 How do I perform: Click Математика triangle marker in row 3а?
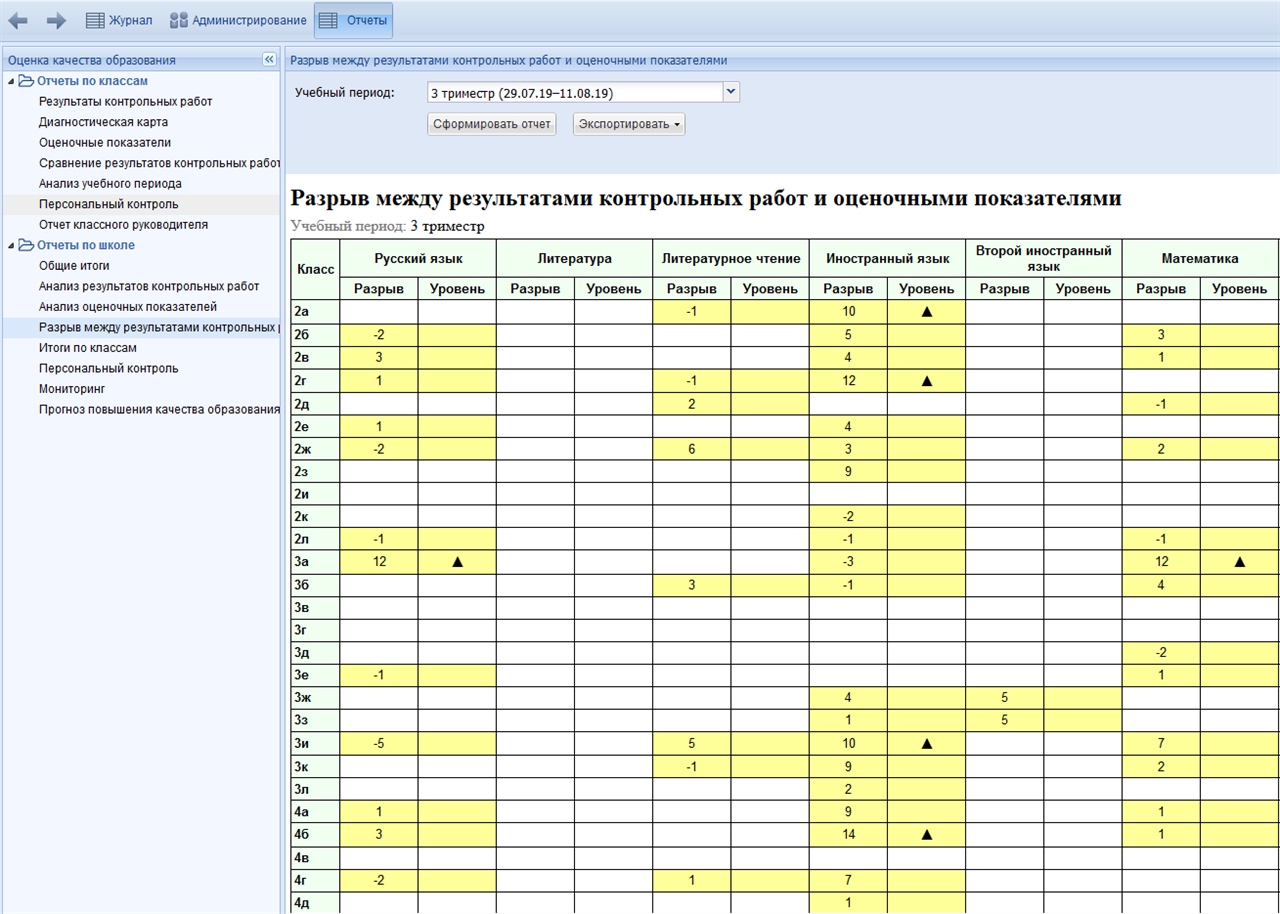coord(1239,562)
